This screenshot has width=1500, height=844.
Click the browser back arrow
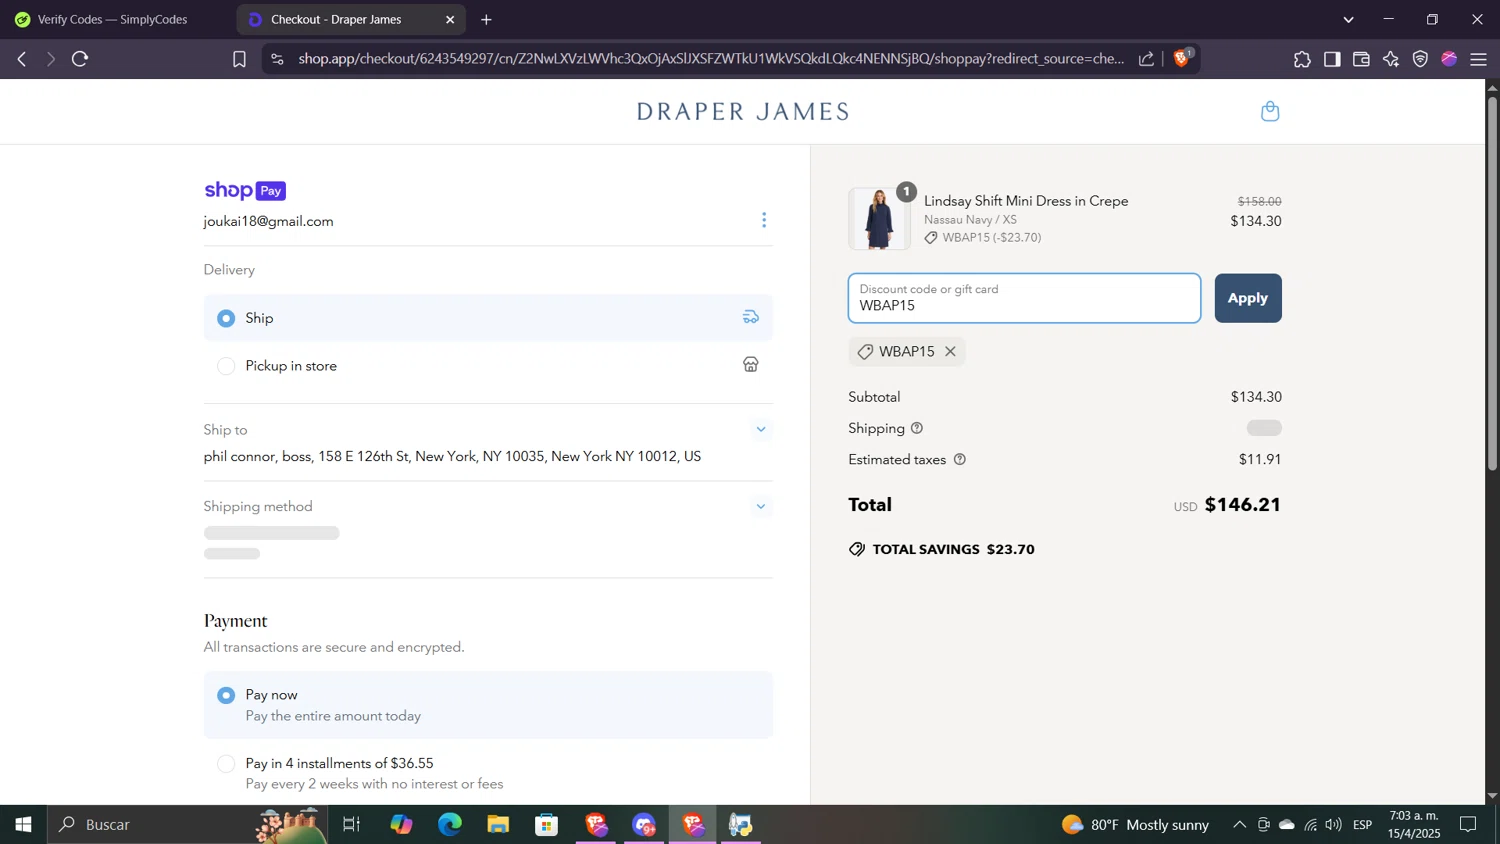click(22, 59)
